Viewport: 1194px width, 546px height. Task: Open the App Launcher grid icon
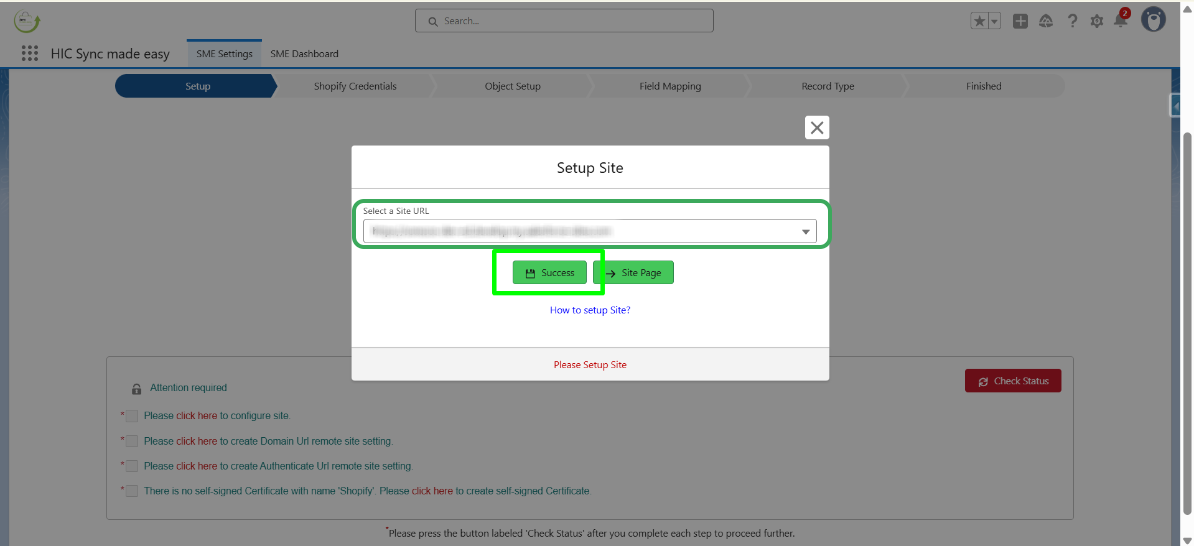pyautogui.click(x=30, y=54)
